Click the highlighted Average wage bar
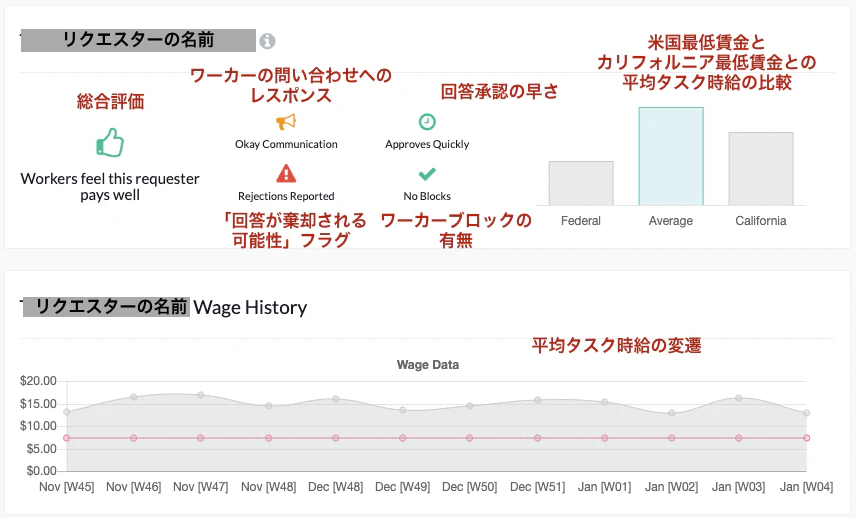The height and width of the screenshot is (518, 856). tap(671, 157)
